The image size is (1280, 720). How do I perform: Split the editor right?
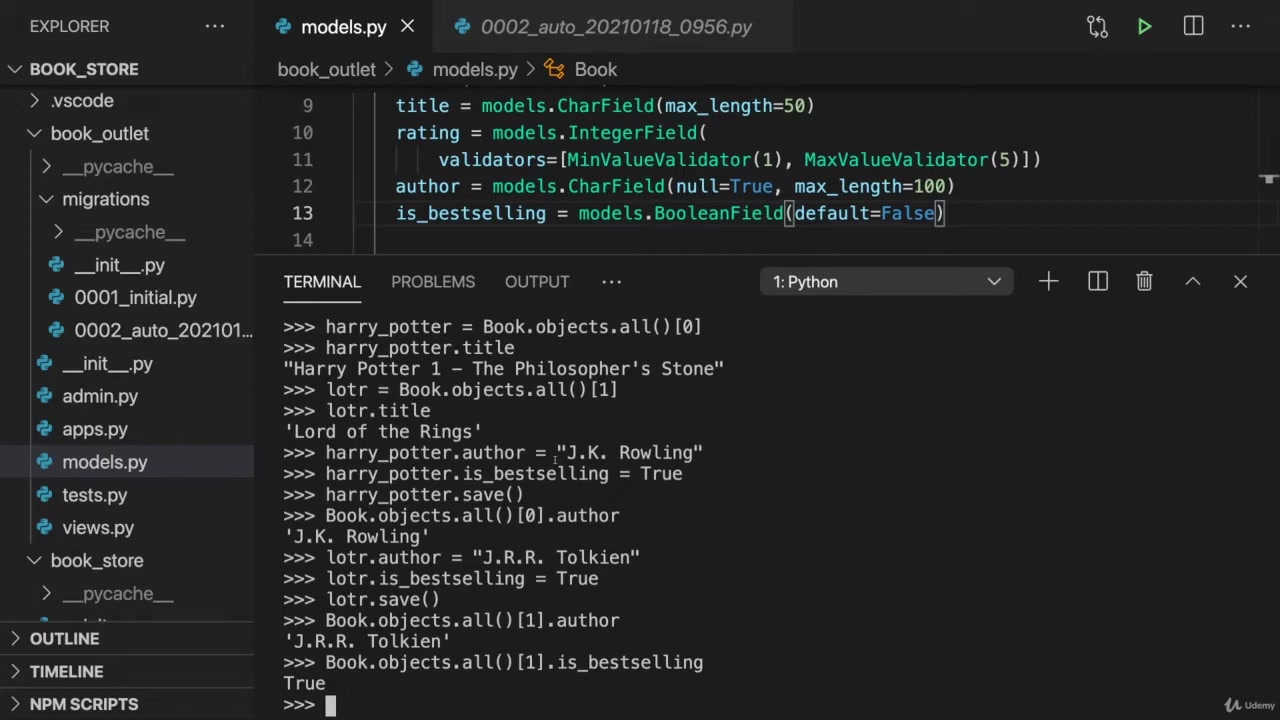tap(1193, 27)
